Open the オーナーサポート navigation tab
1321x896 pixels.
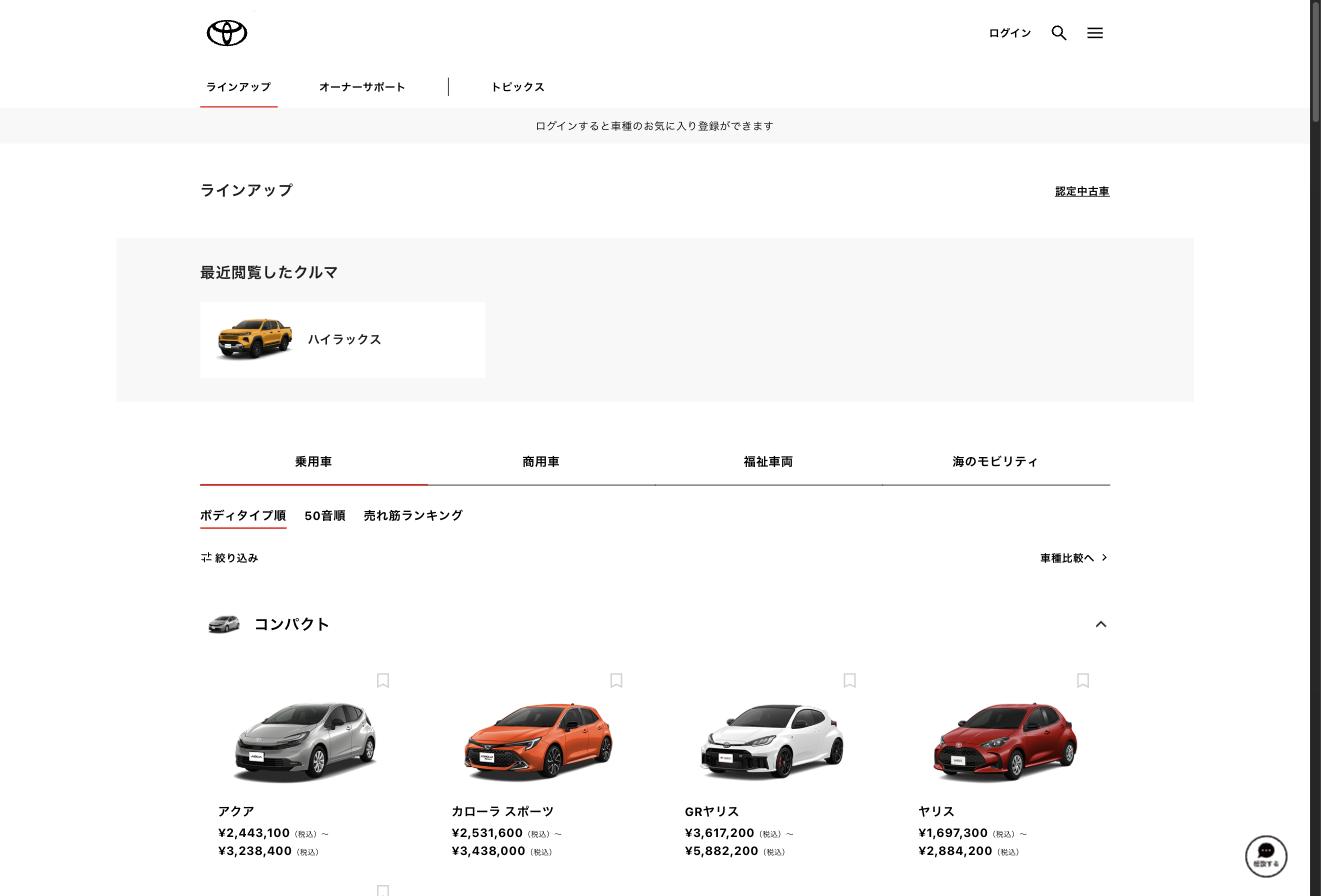362,87
